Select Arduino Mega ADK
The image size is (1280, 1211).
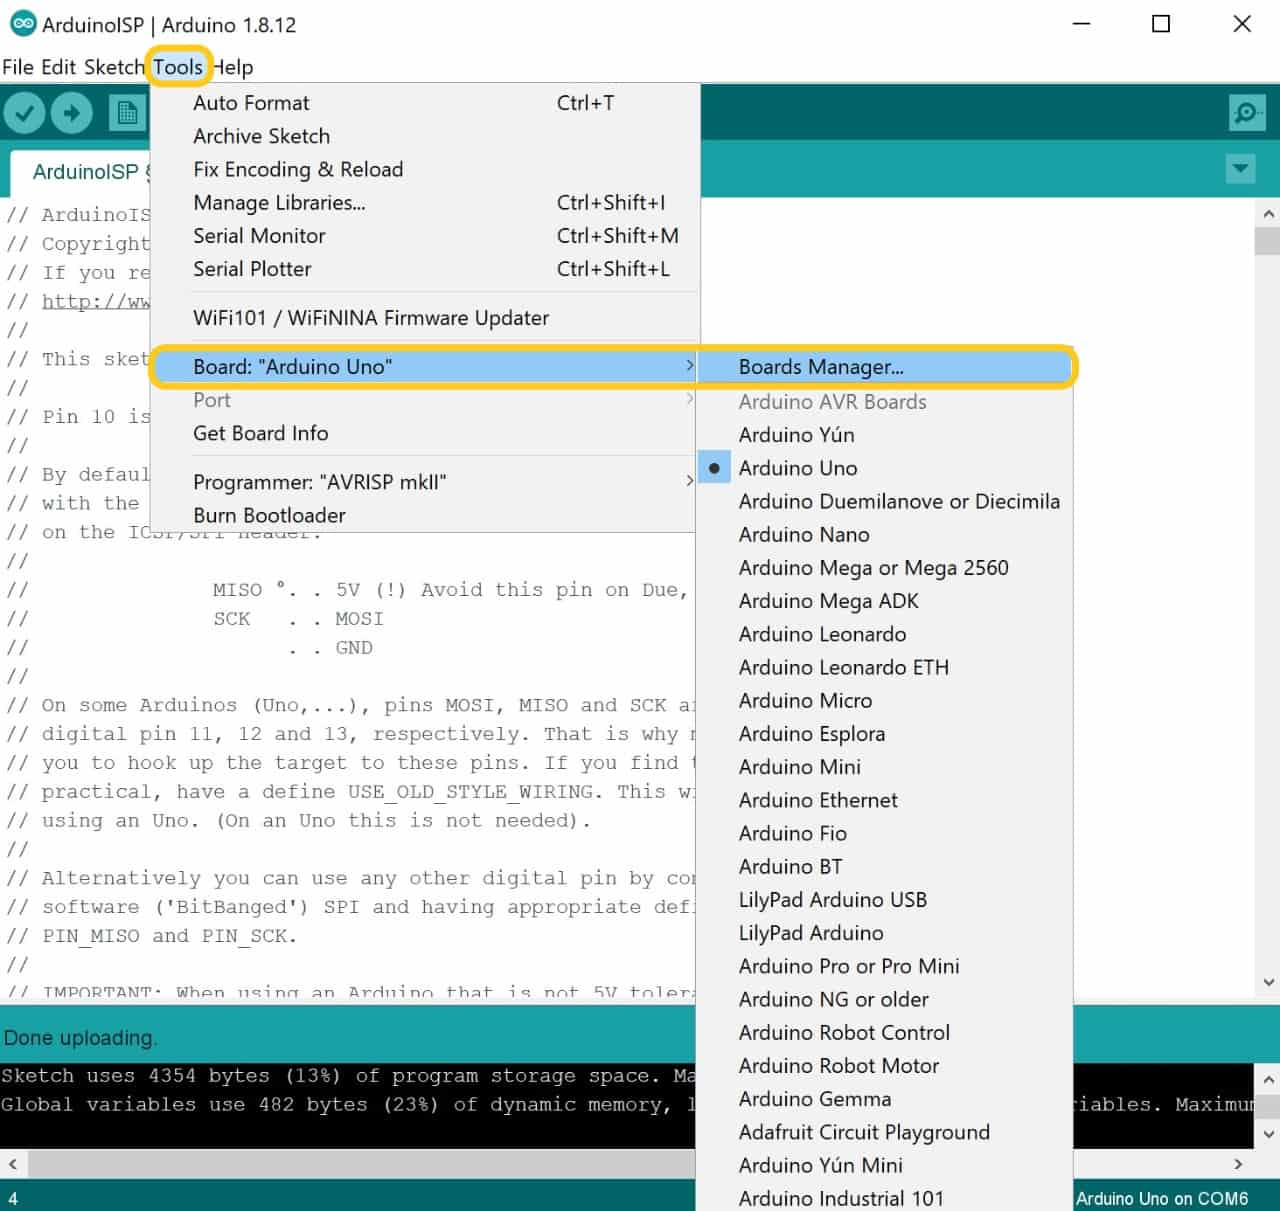pos(885,601)
